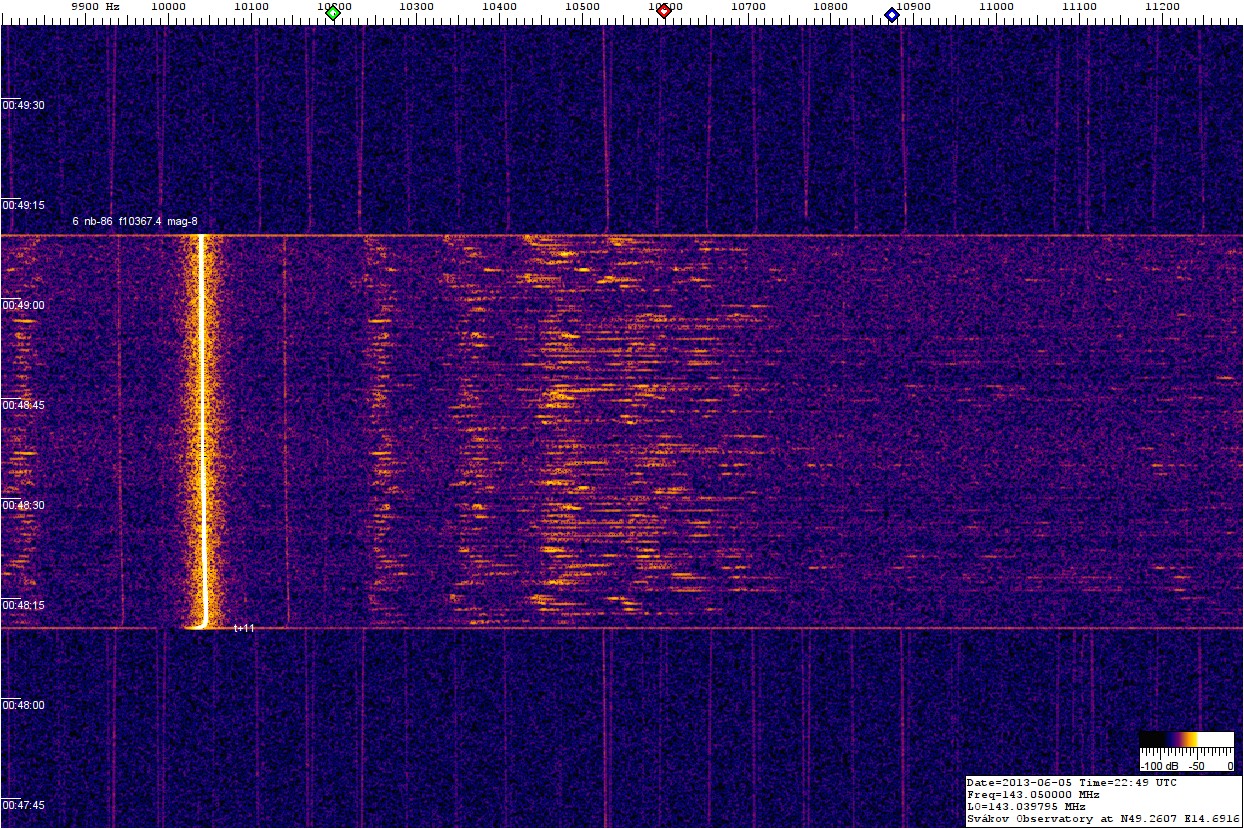The image size is (1244, 829).
Task: Click the 10400 frequency ruler label
Action: [x=499, y=6]
